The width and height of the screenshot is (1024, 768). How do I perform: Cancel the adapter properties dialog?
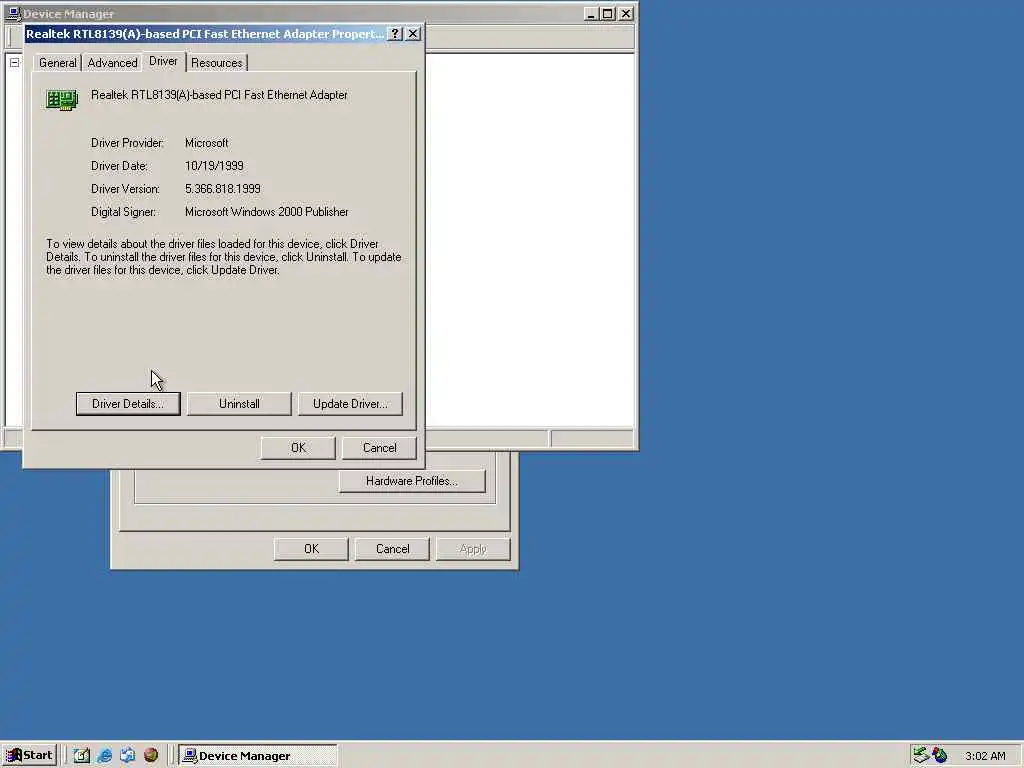(379, 448)
